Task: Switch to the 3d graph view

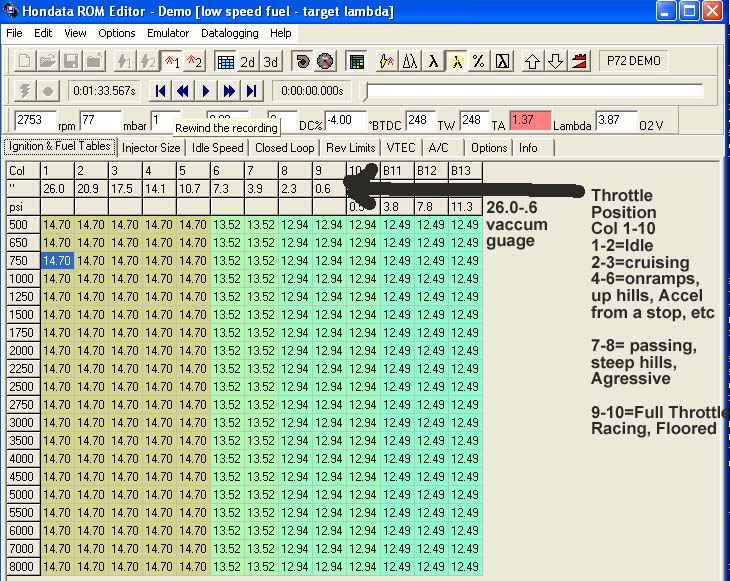Action: (270, 61)
